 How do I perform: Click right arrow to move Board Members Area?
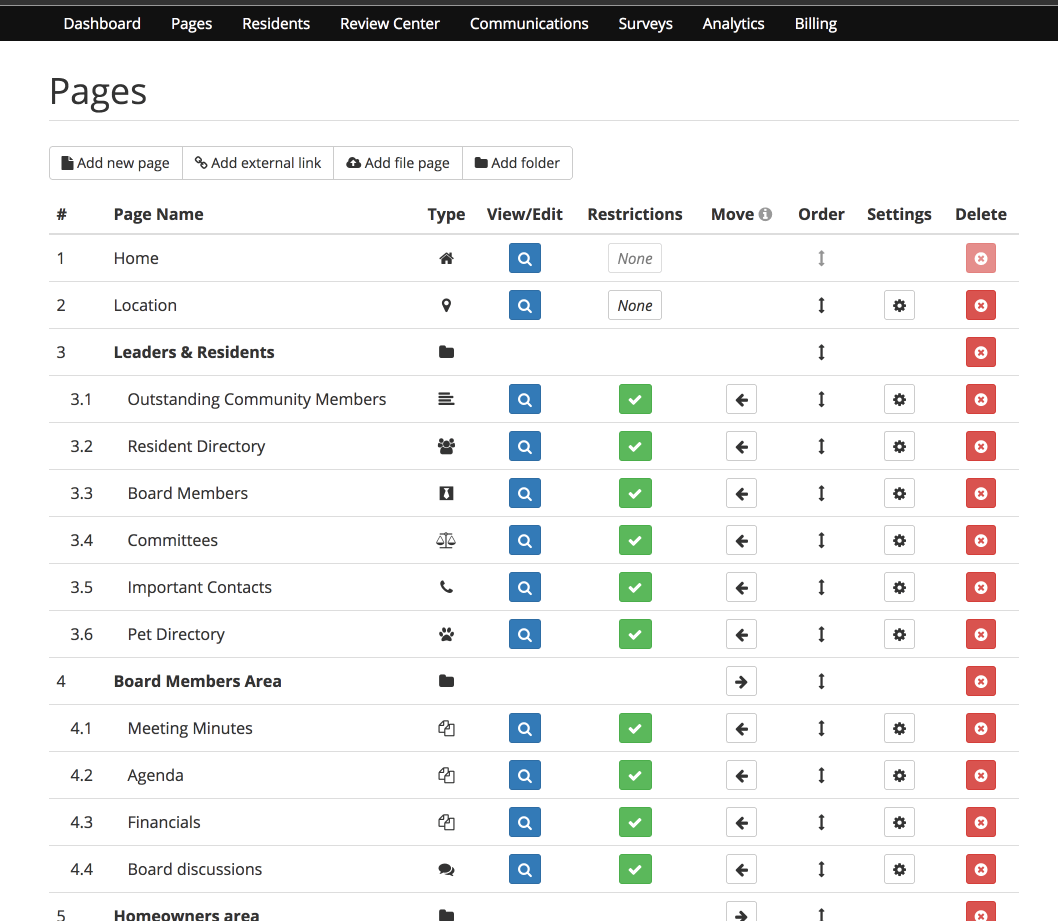tap(741, 681)
